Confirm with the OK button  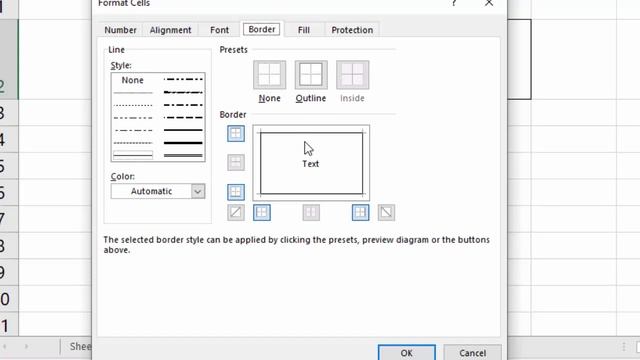click(407, 353)
